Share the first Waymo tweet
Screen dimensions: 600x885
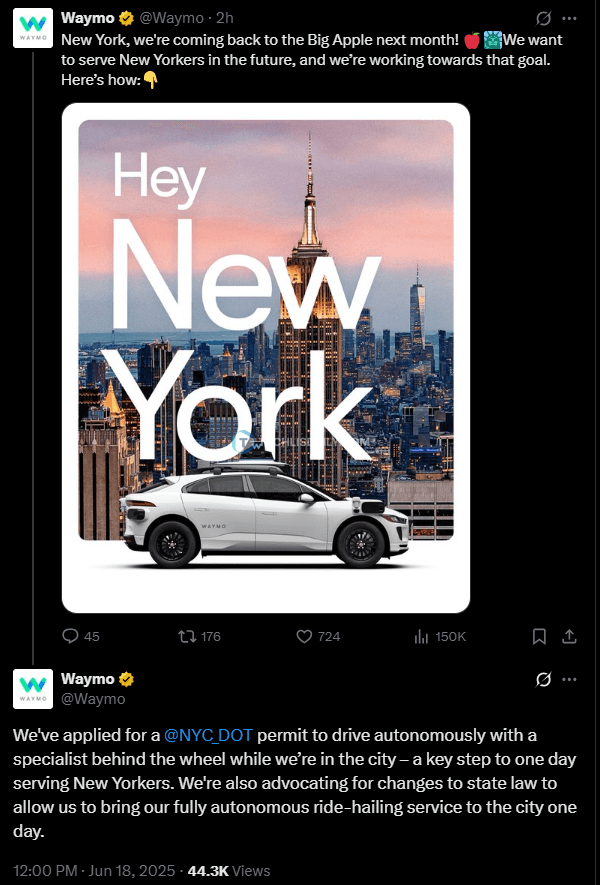[570, 637]
